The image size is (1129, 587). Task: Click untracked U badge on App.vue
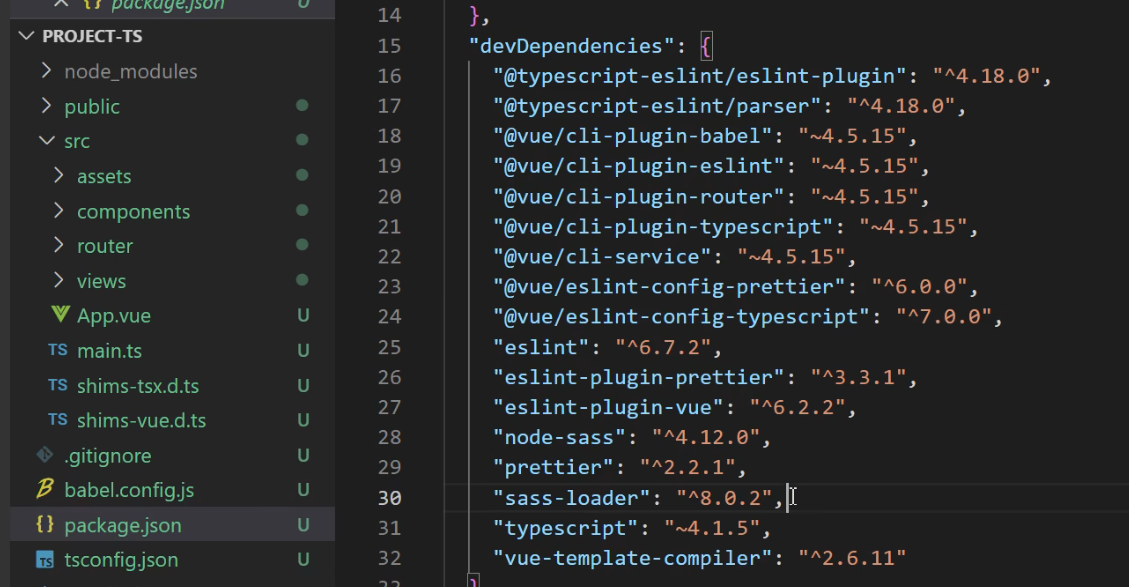coord(303,315)
